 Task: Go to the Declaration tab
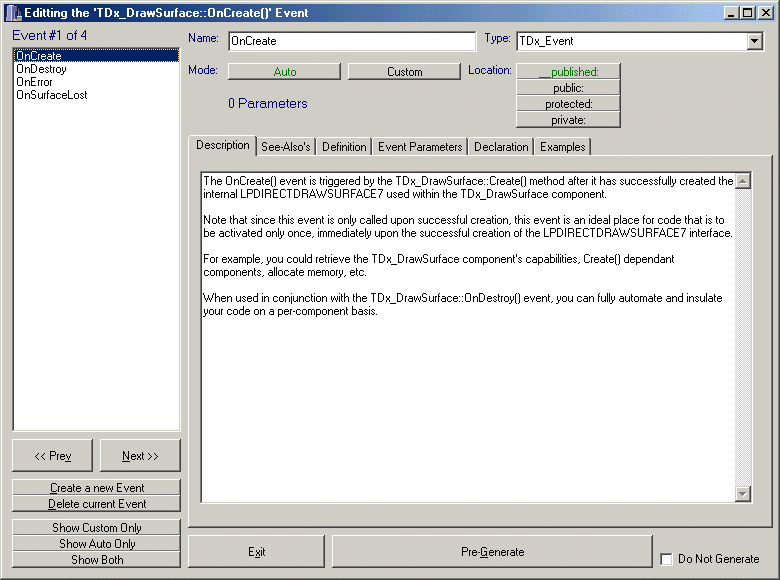coord(501,147)
